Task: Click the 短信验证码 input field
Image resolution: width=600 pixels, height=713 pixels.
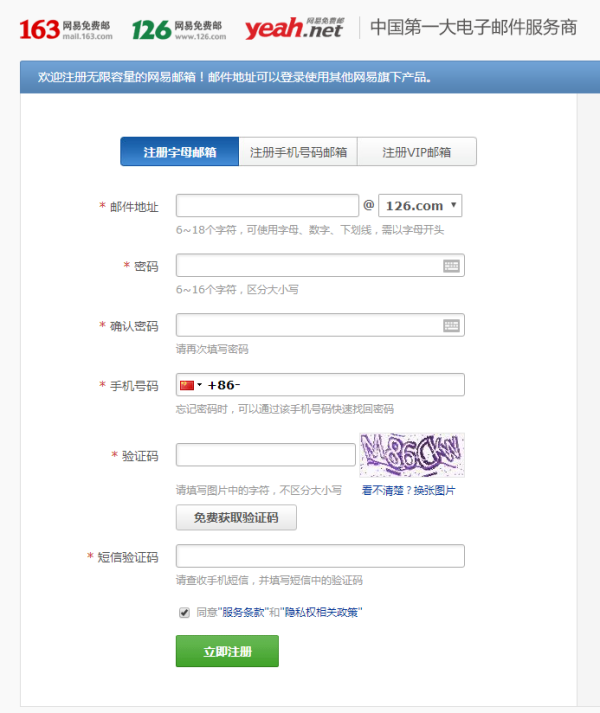Action: pos(320,556)
